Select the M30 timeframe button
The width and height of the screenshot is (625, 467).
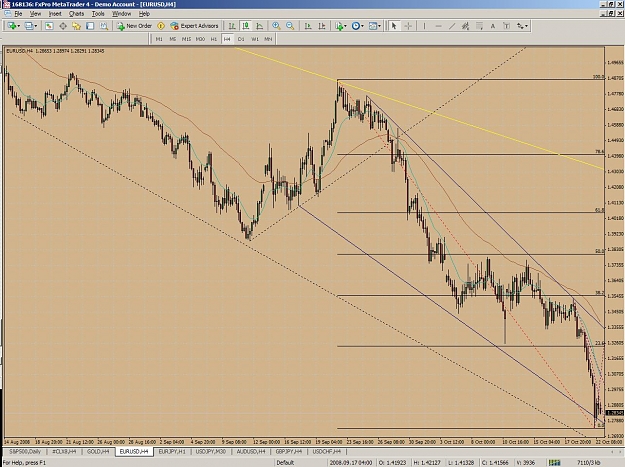[x=200, y=39]
